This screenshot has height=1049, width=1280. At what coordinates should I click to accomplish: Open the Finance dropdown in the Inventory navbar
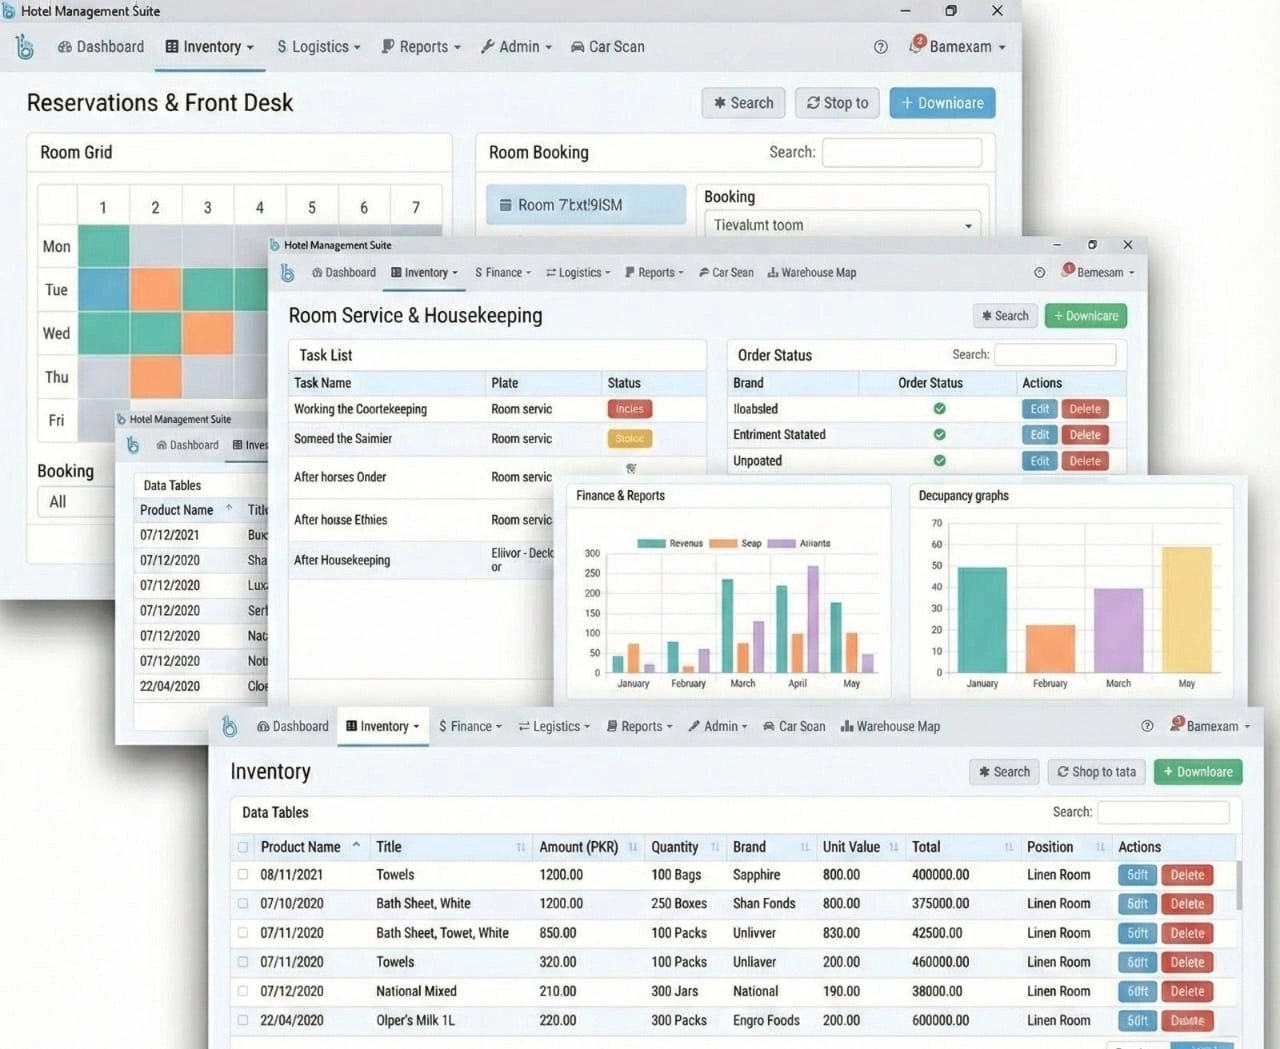pos(470,727)
